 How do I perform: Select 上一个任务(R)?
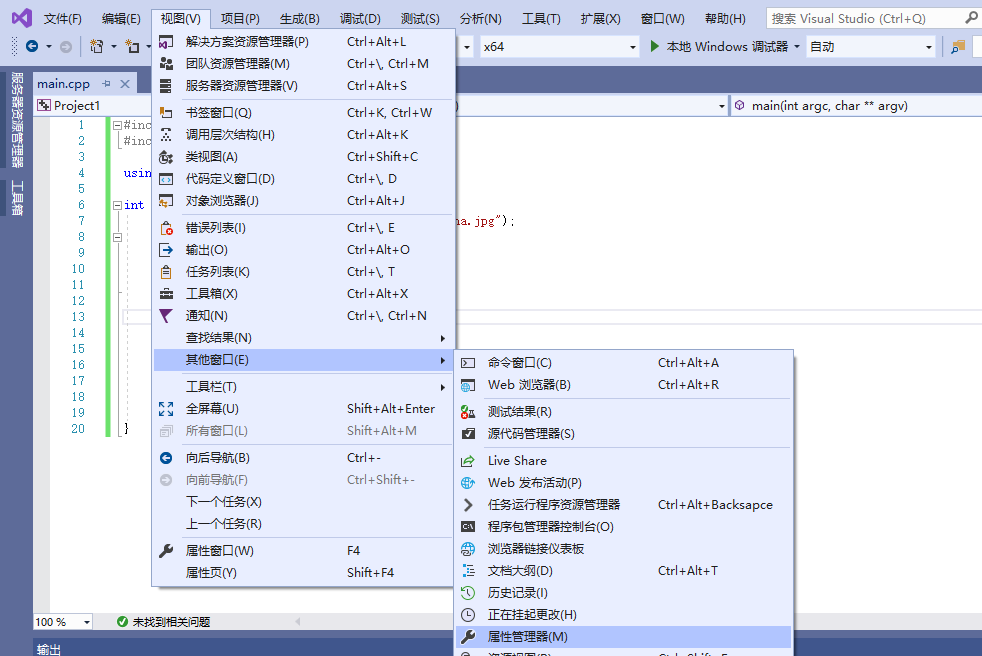303,524
